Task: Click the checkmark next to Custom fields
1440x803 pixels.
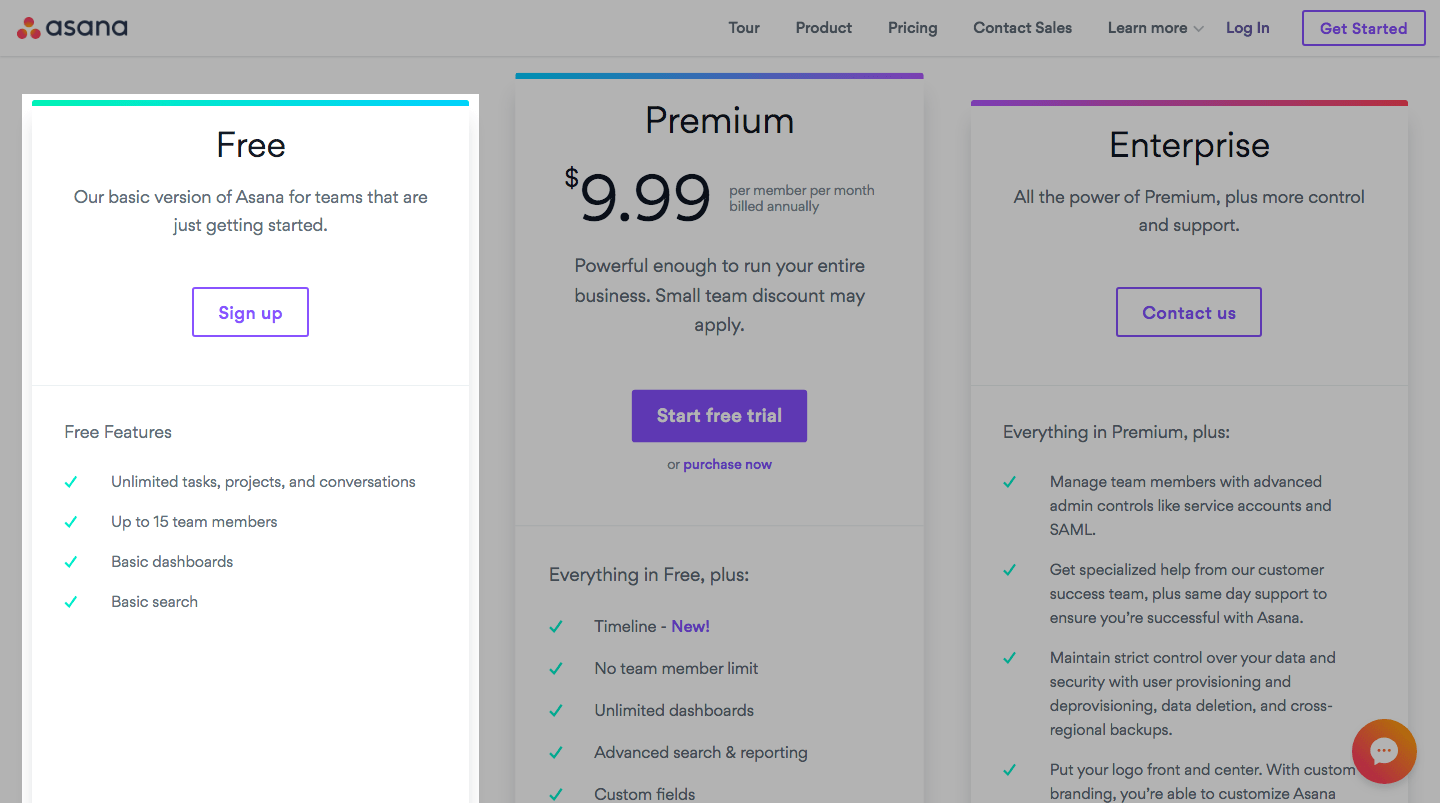Action: click(x=556, y=793)
